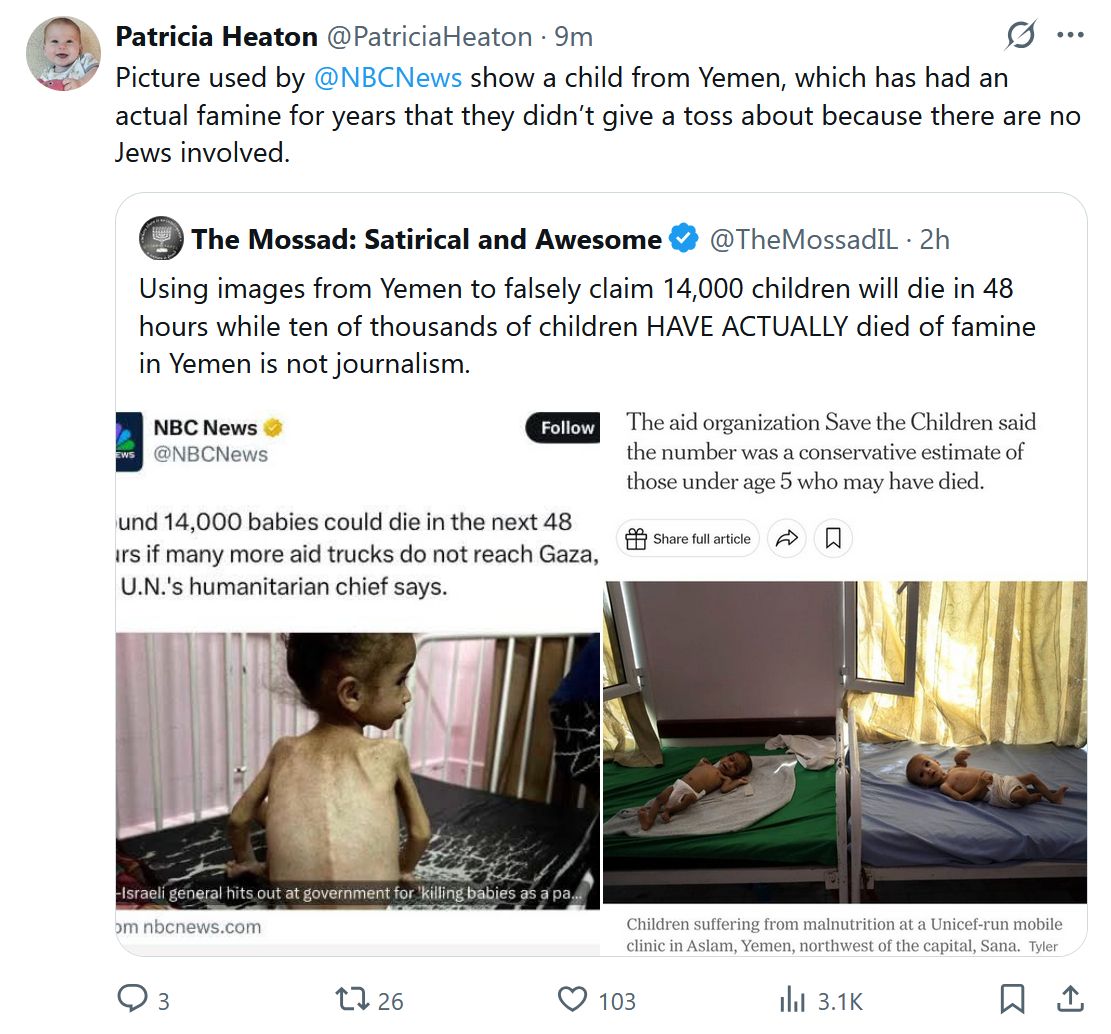
Task: Open The Mossad quoted account avatar
Action: [160, 239]
